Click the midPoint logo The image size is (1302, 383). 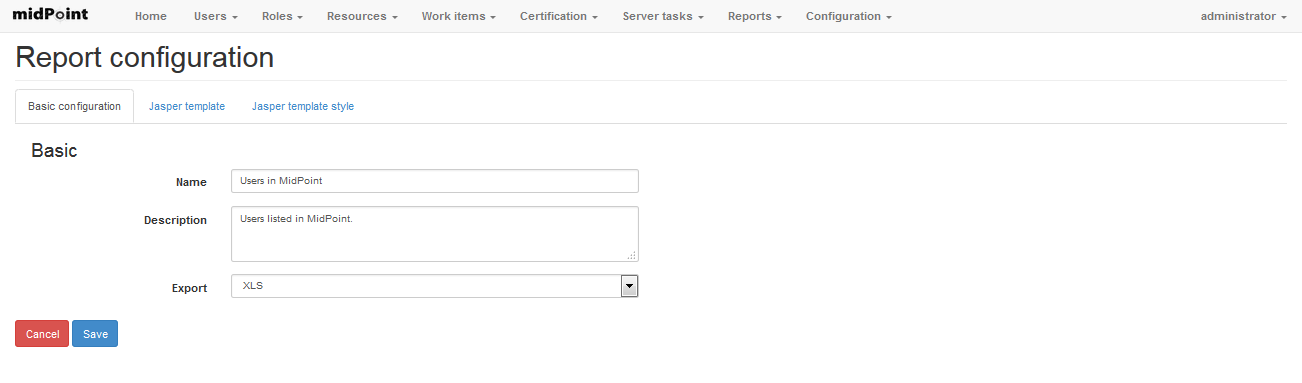50,15
